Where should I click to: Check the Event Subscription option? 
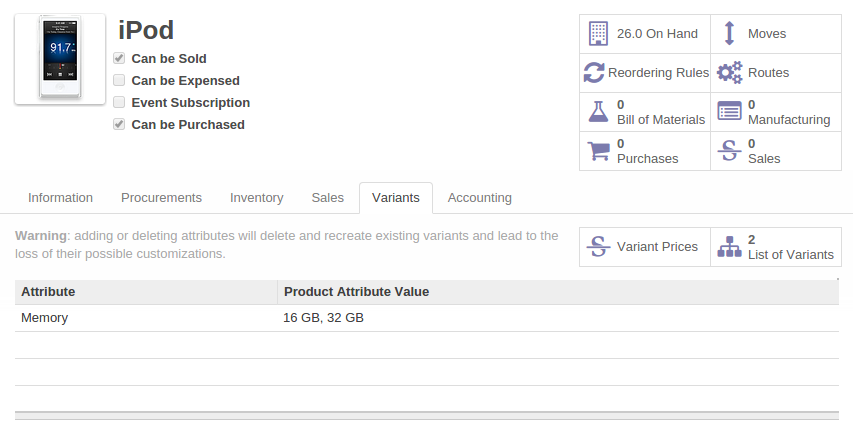(119, 103)
